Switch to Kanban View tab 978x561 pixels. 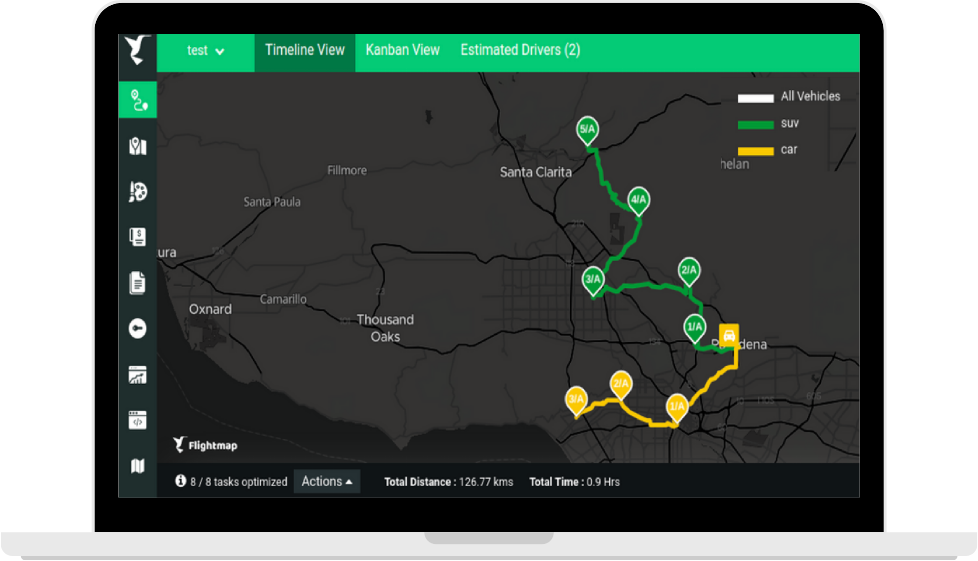(x=402, y=51)
